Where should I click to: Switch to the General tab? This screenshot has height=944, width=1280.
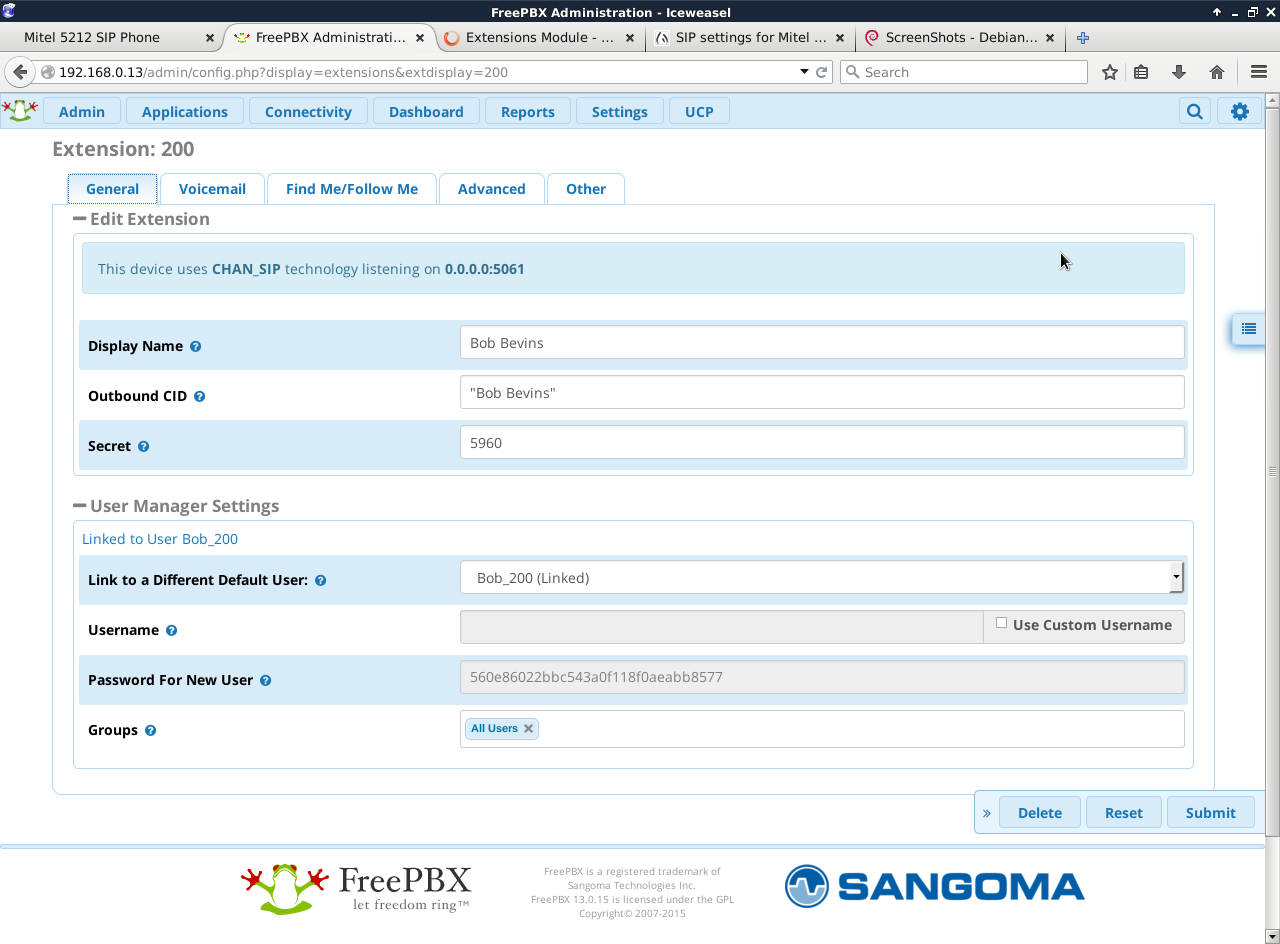112,189
